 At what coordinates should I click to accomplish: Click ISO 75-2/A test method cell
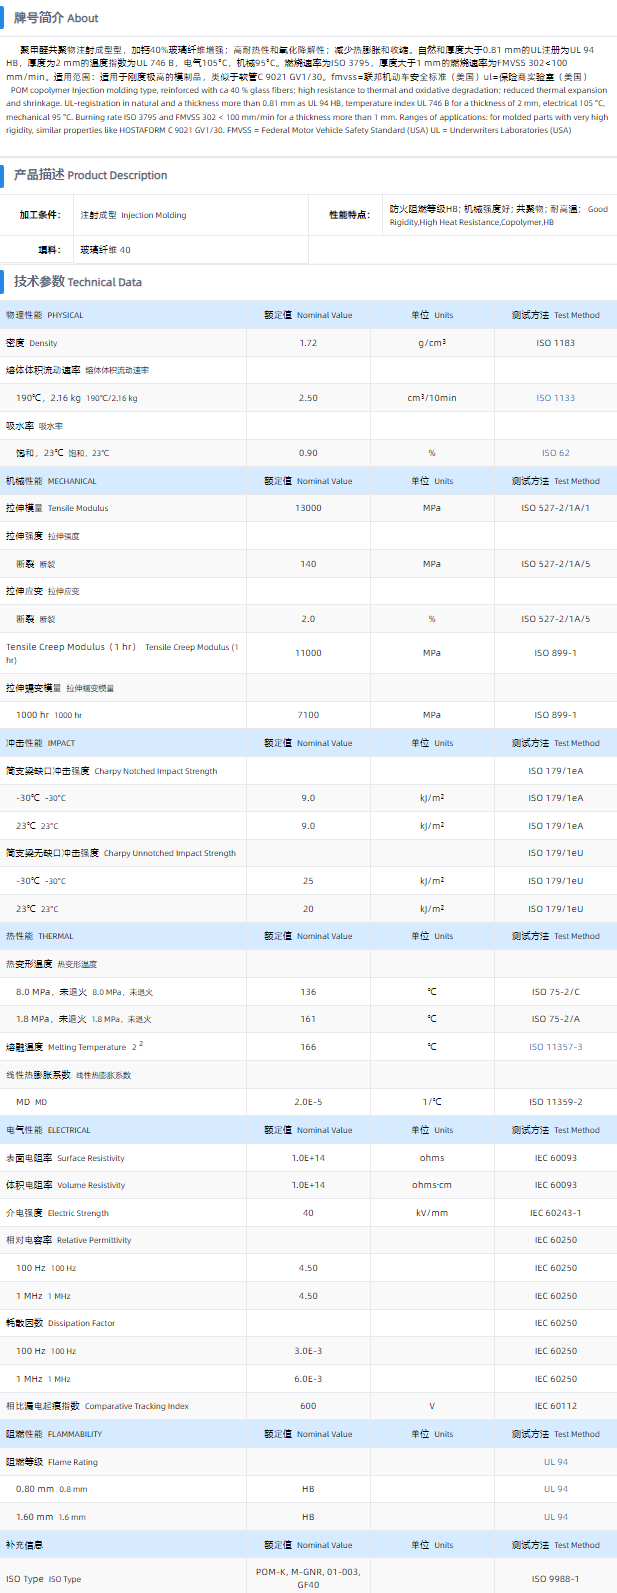tap(555, 1019)
